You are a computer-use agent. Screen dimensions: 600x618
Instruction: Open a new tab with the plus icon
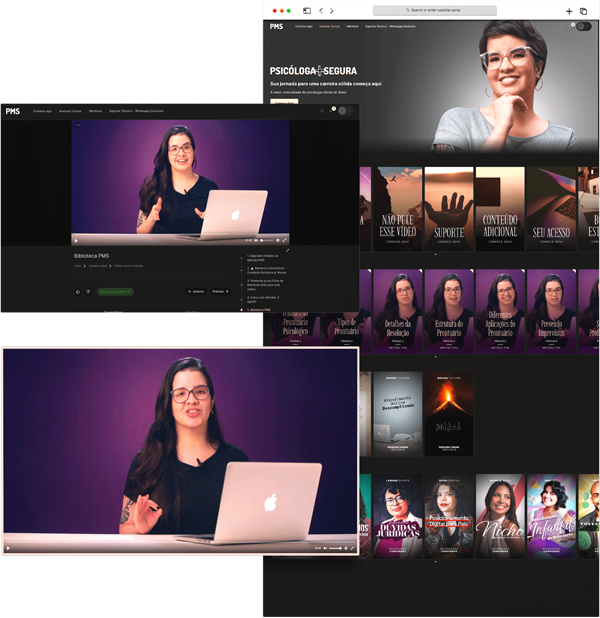coord(569,11)
